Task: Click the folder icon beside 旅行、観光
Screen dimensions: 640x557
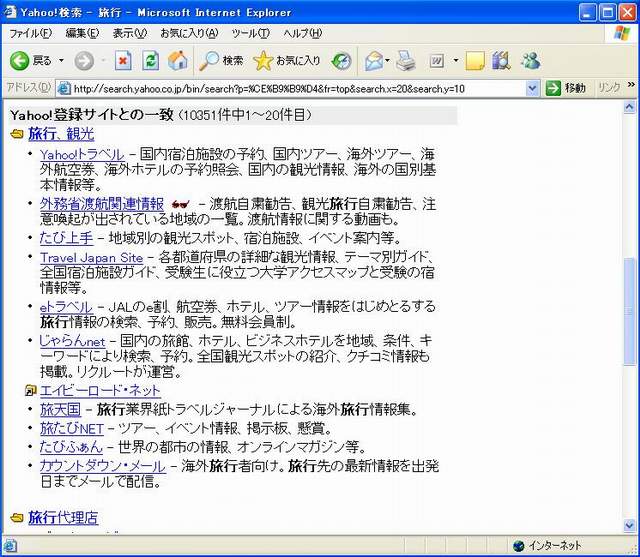Action: pos(17,134)
